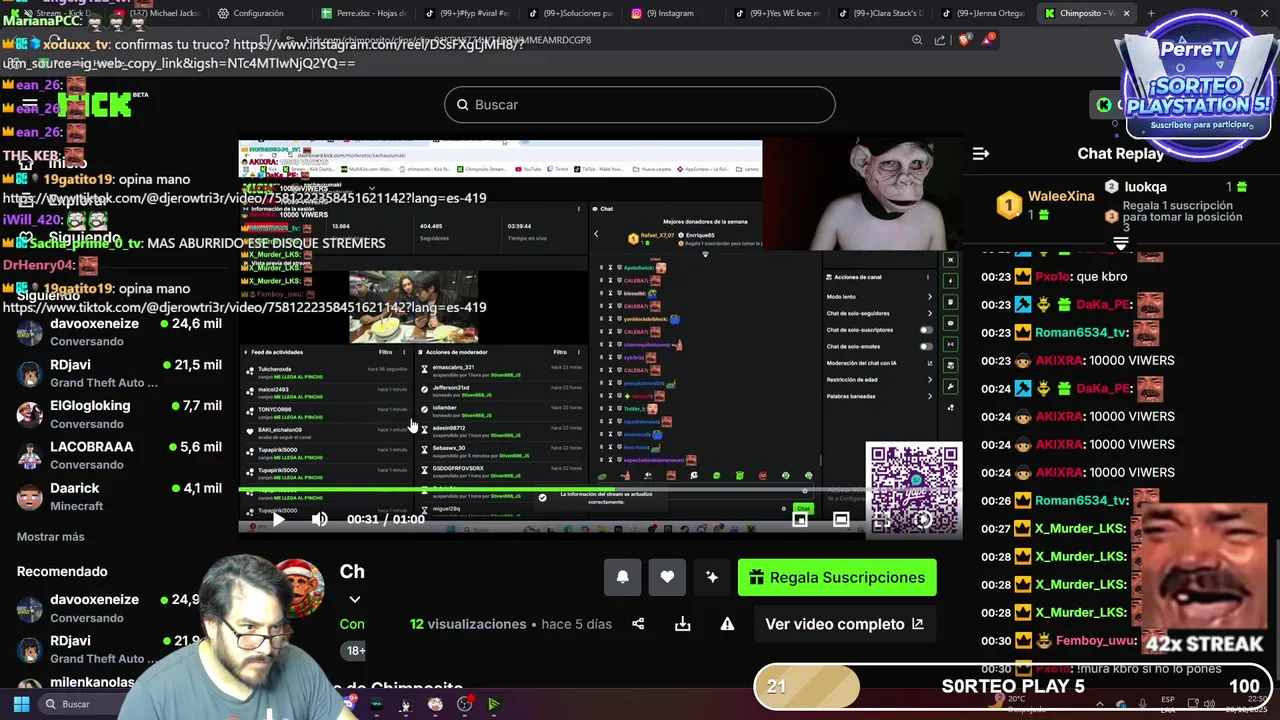1280x720 pixels.
Task: Click recommended davooxeneize channel with 24,9 viewers
Action: pos(110,608)
